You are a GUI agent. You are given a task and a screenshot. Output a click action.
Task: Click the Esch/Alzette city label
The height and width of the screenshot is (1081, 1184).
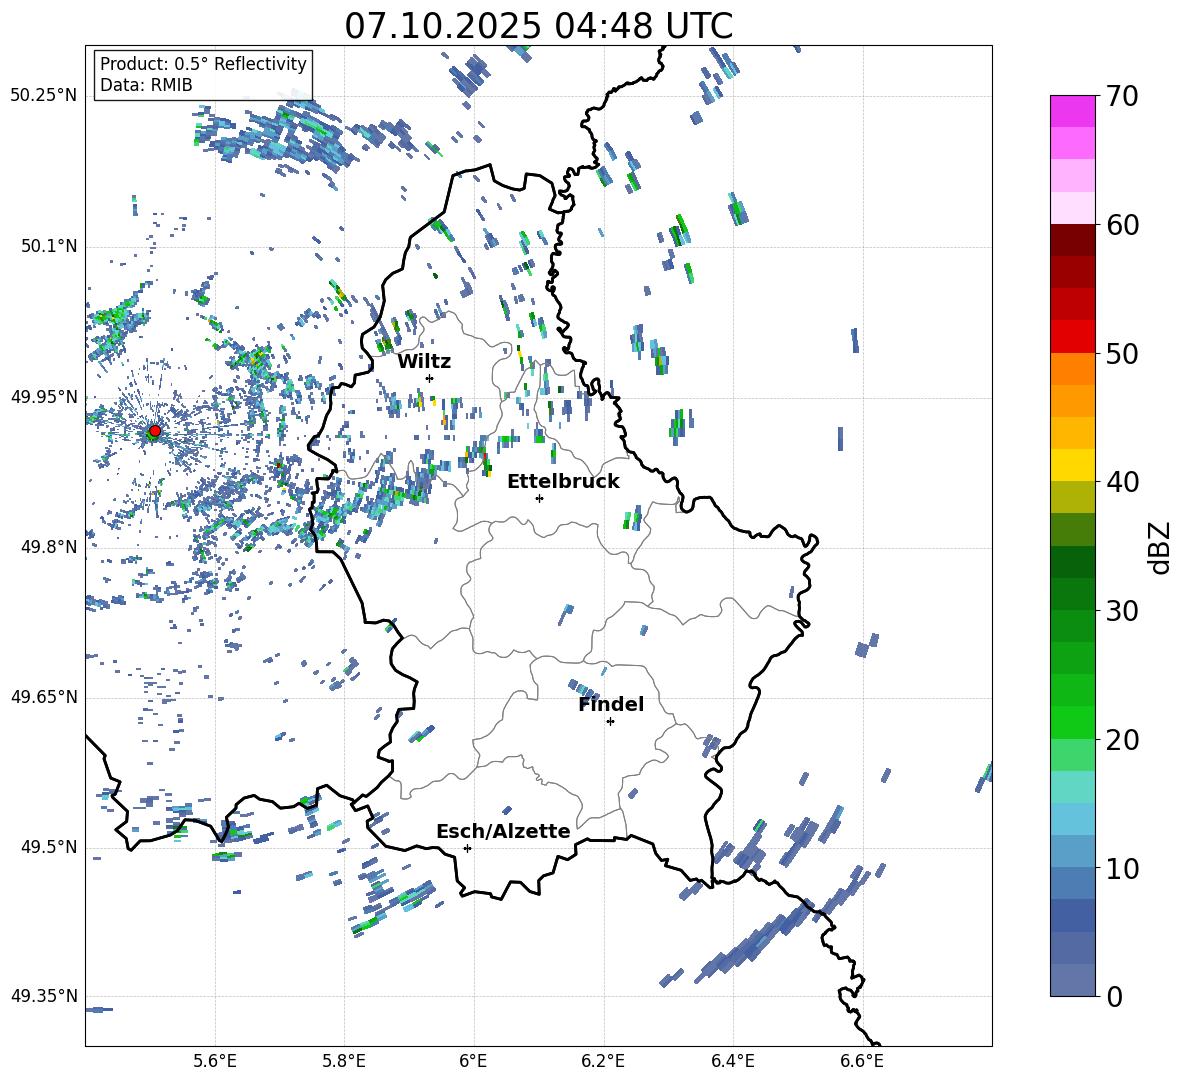(503, 832)
